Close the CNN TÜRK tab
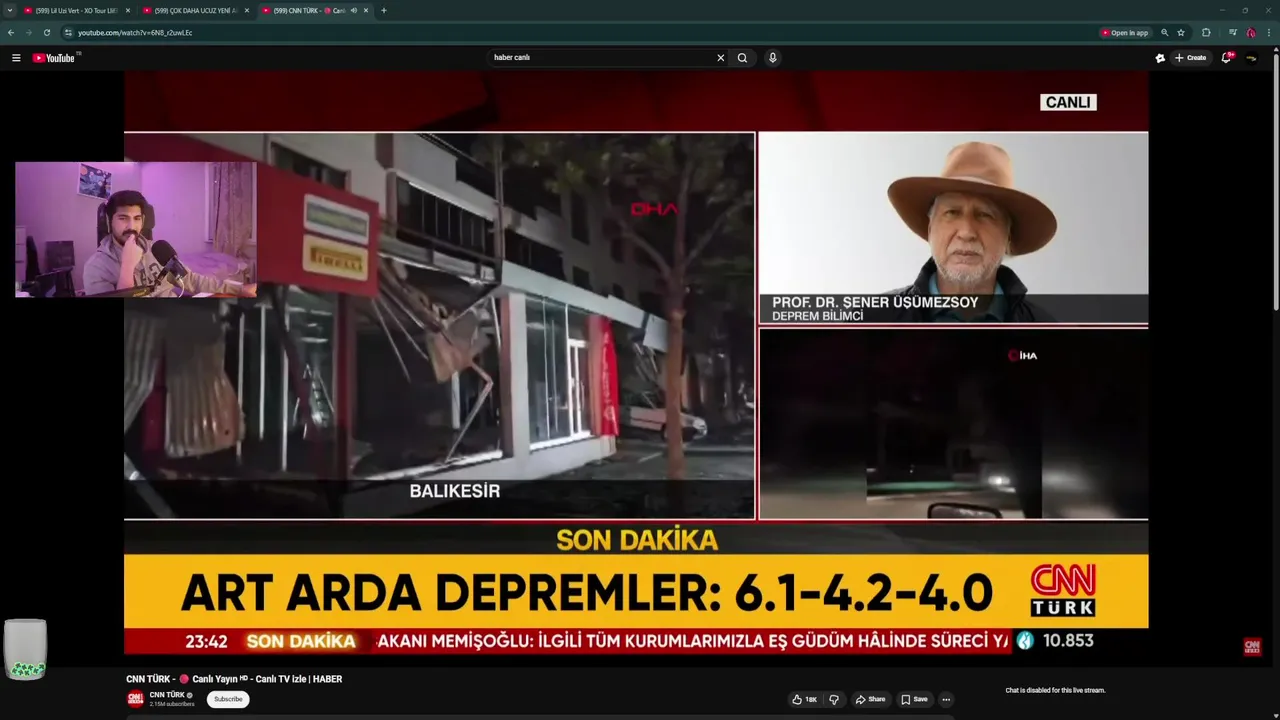 coord(366,10)
